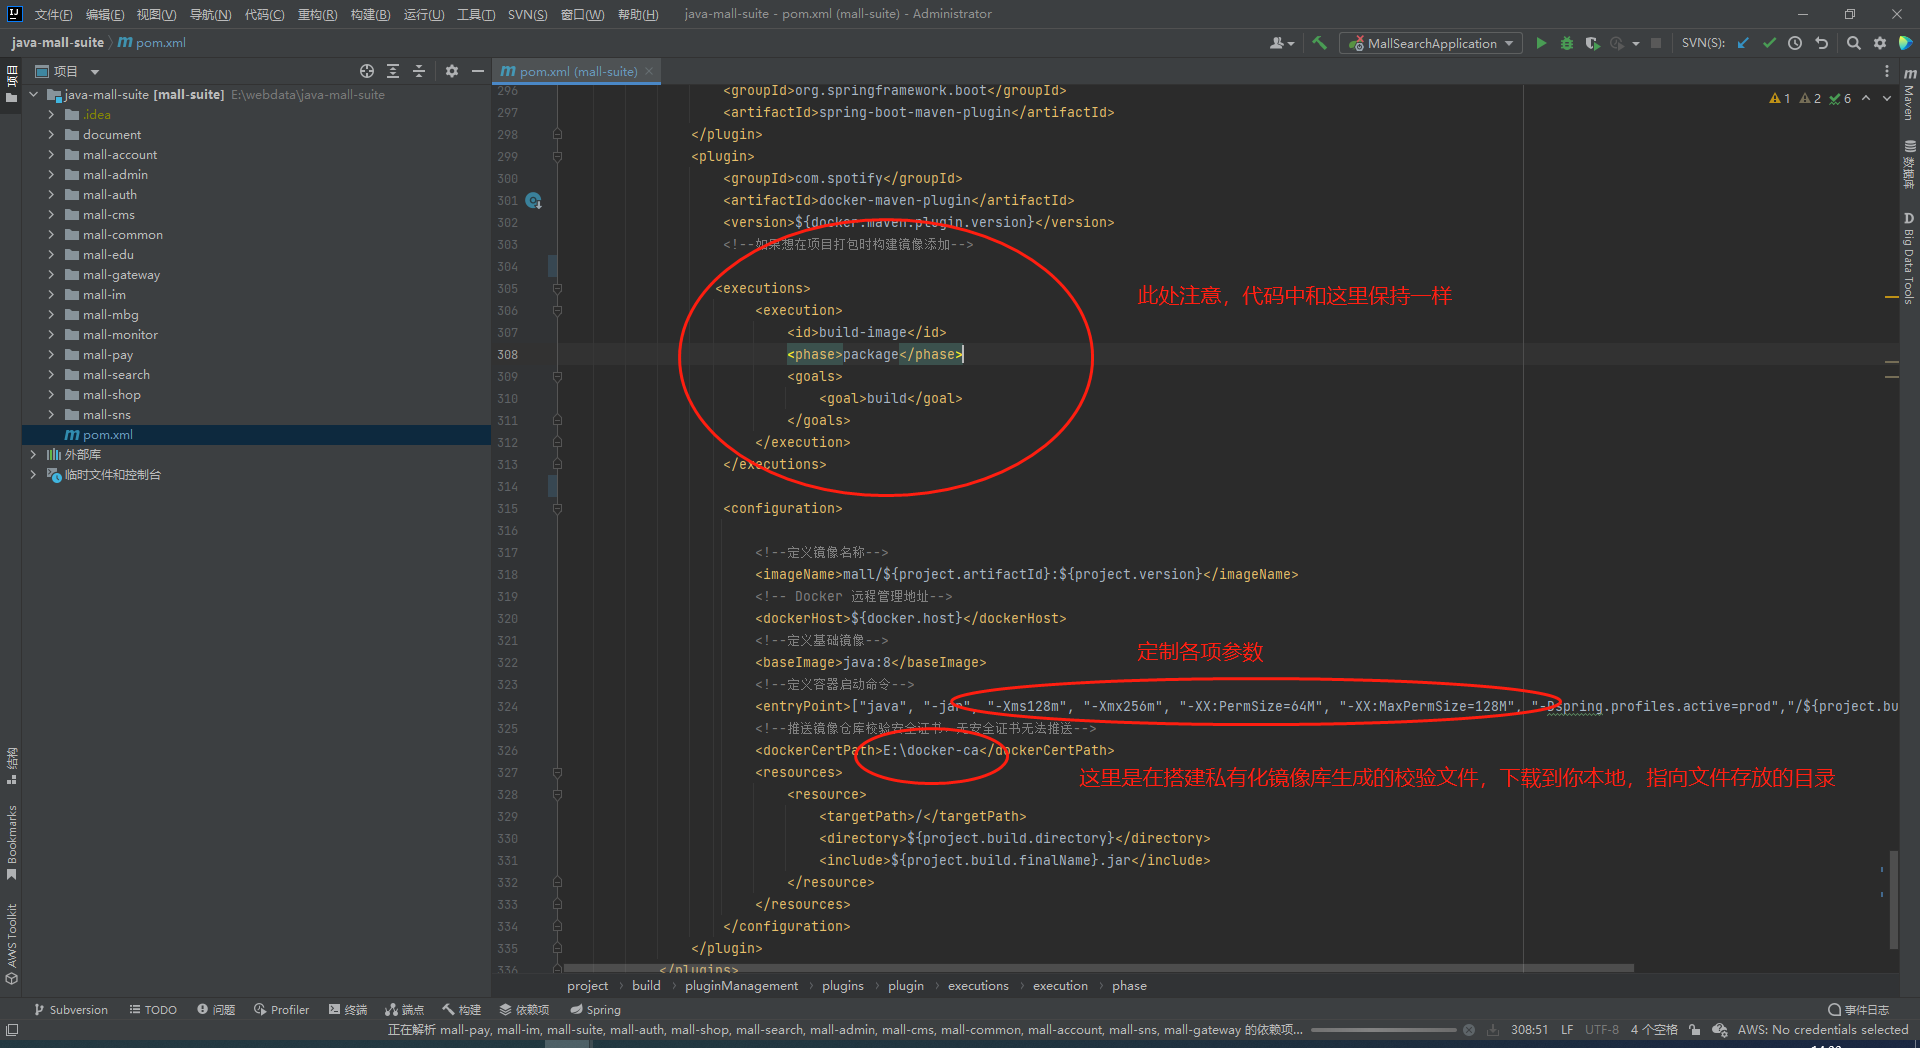Open the Subversion tool window tab
1920x1048 pixels.
[x=70, y=1010]
